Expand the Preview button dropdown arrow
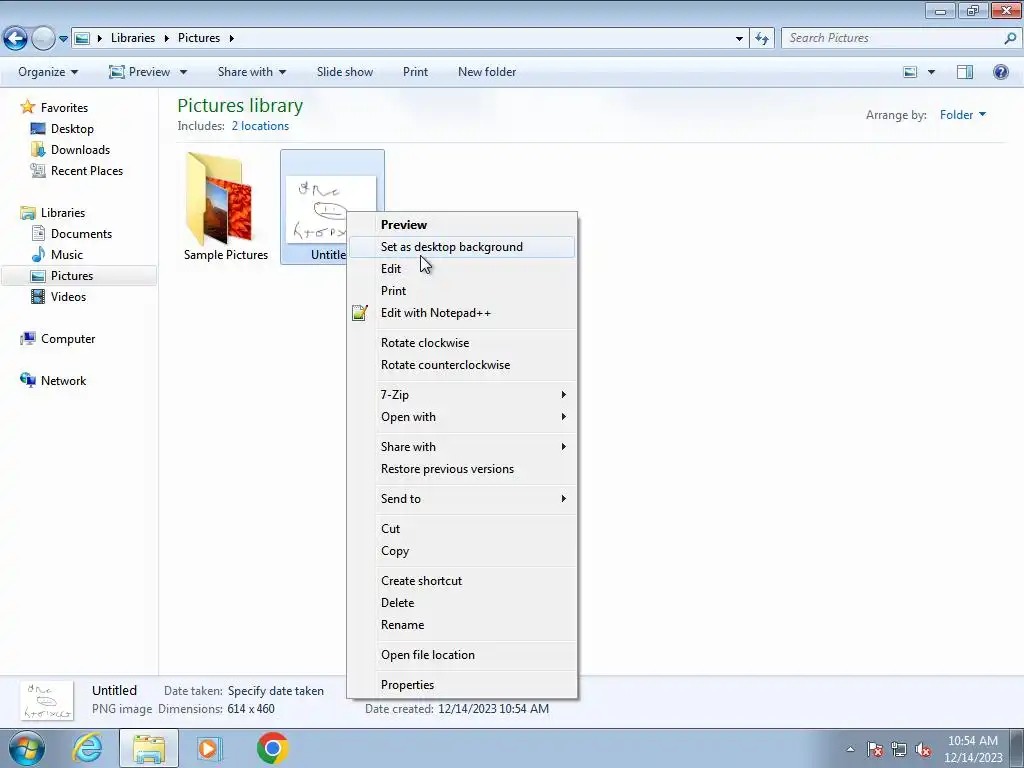The width and height of the screenshot is (1024, 768). tap(184, 72)
